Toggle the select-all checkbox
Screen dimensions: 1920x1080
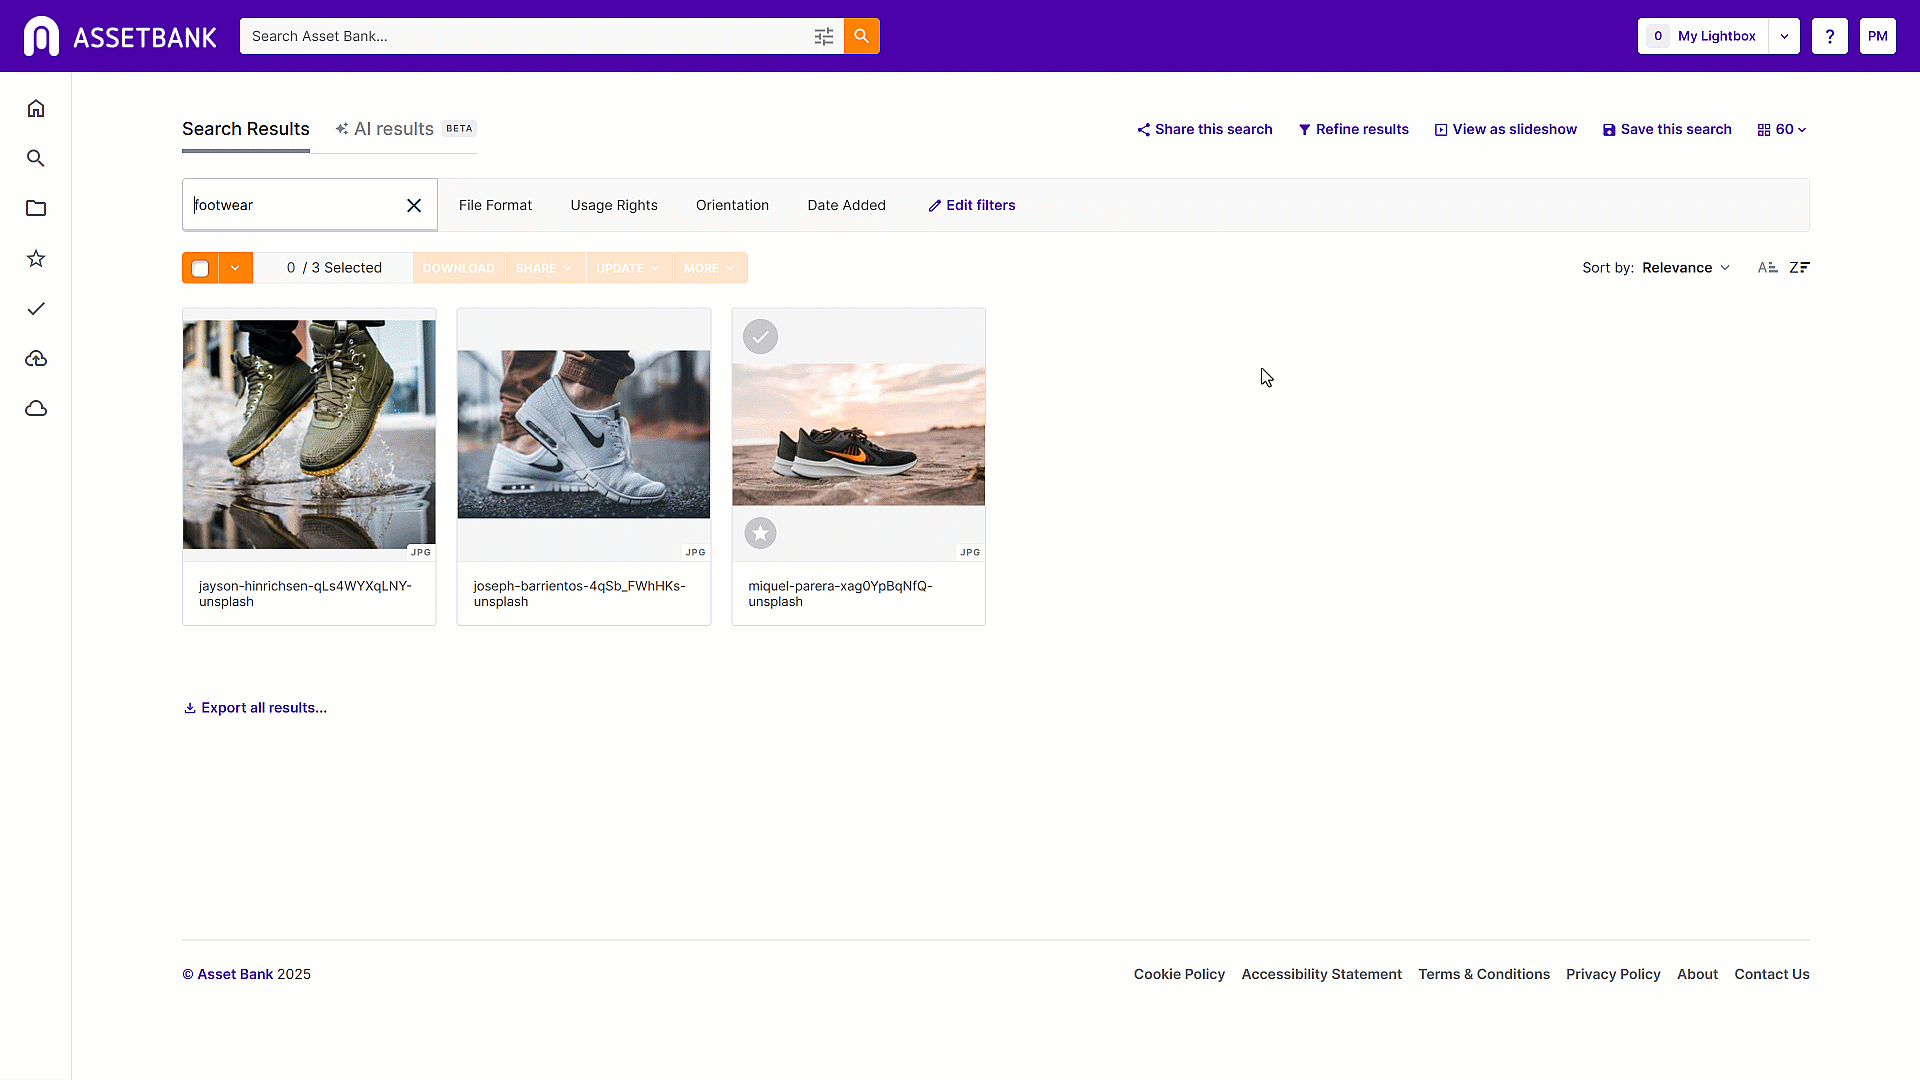pos(200,268)
